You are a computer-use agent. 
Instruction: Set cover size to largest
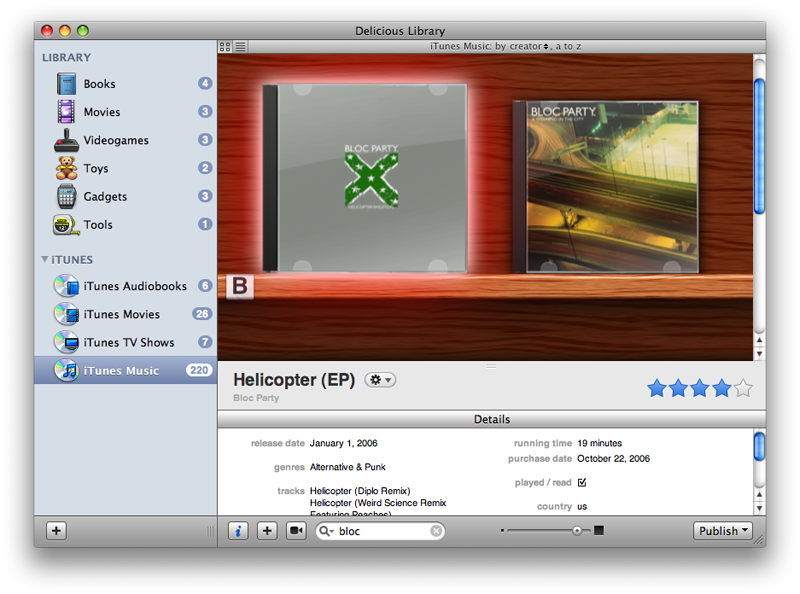[599, 531]
